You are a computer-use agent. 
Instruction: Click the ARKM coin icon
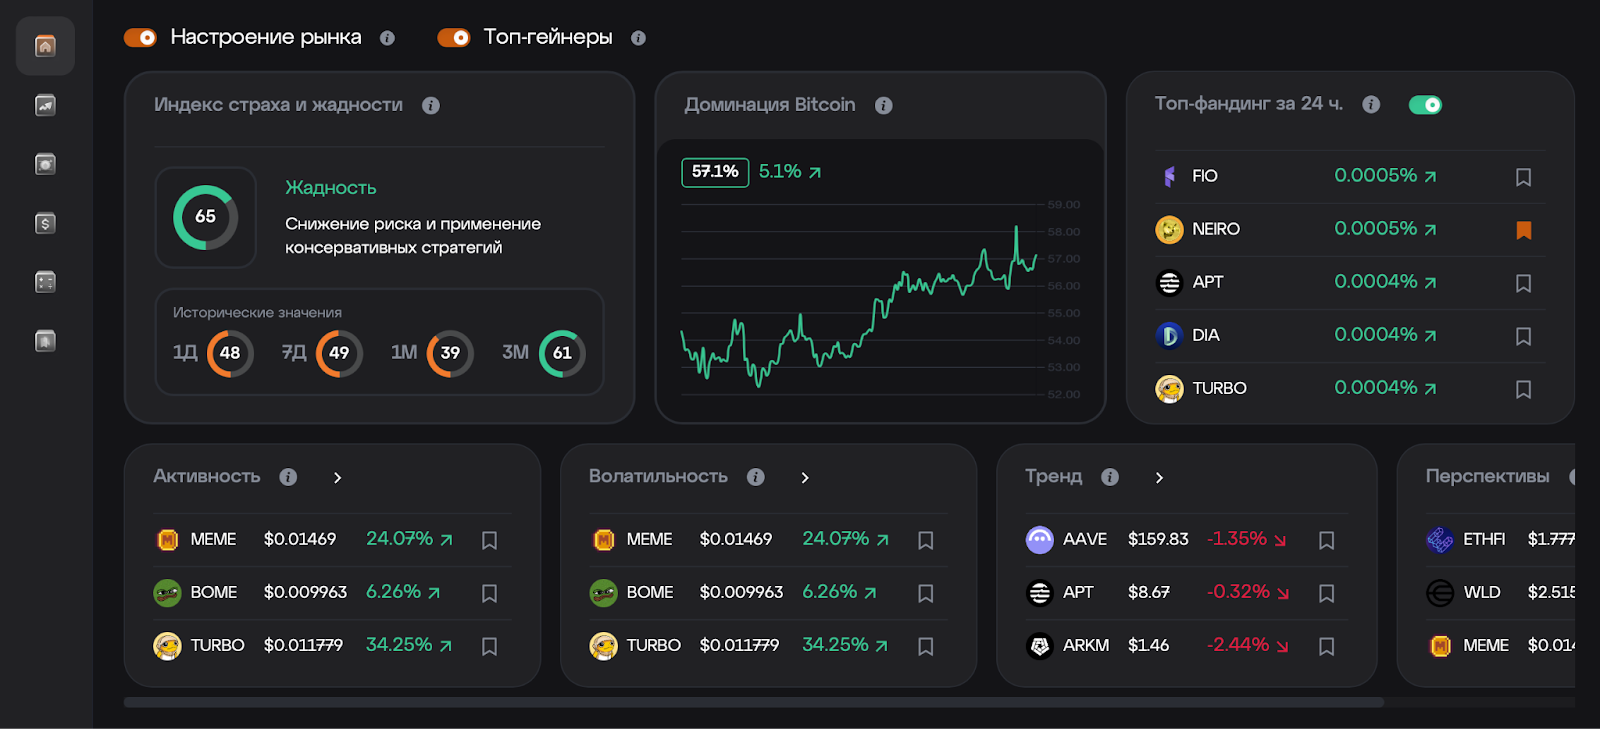1040,646
